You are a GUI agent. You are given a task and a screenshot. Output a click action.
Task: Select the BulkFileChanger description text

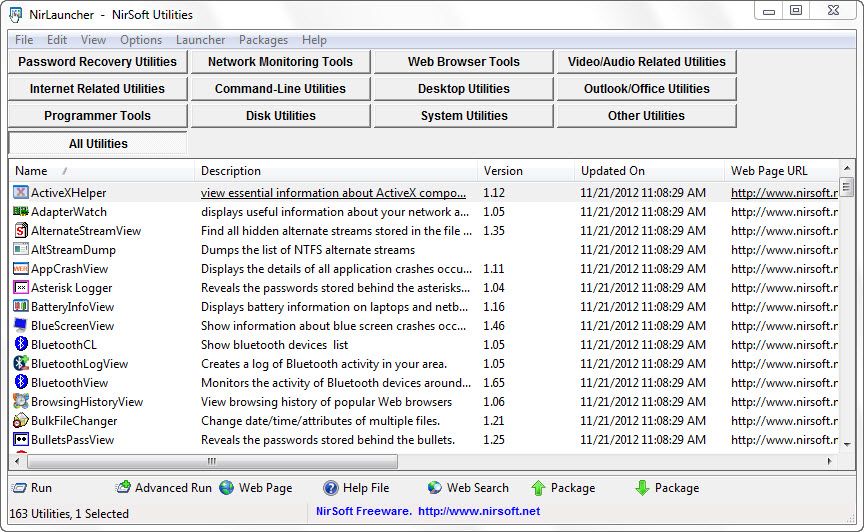click(320, 421)
